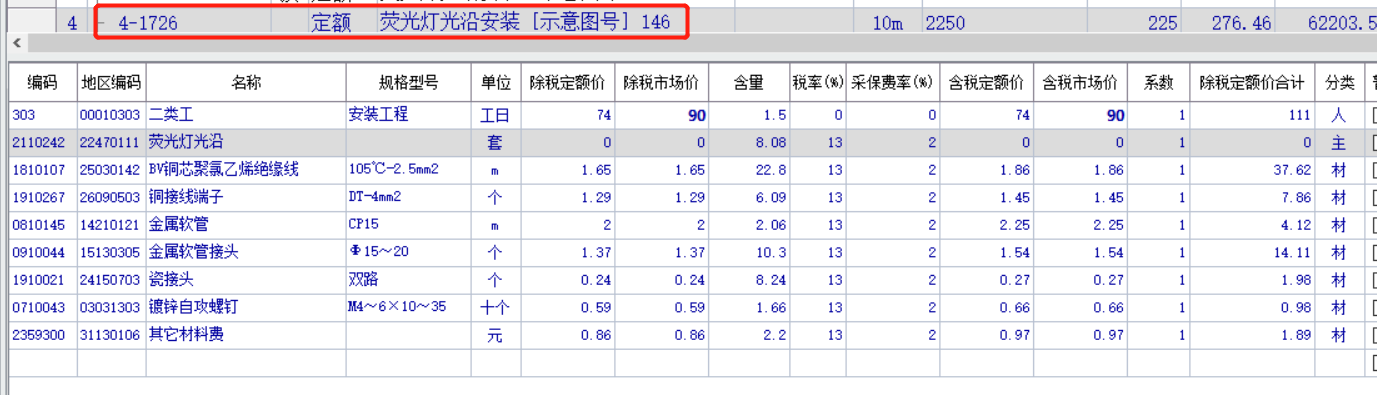Click the 分类 column header
The width and height of the screenshot is (1377, 395).
1339,82
